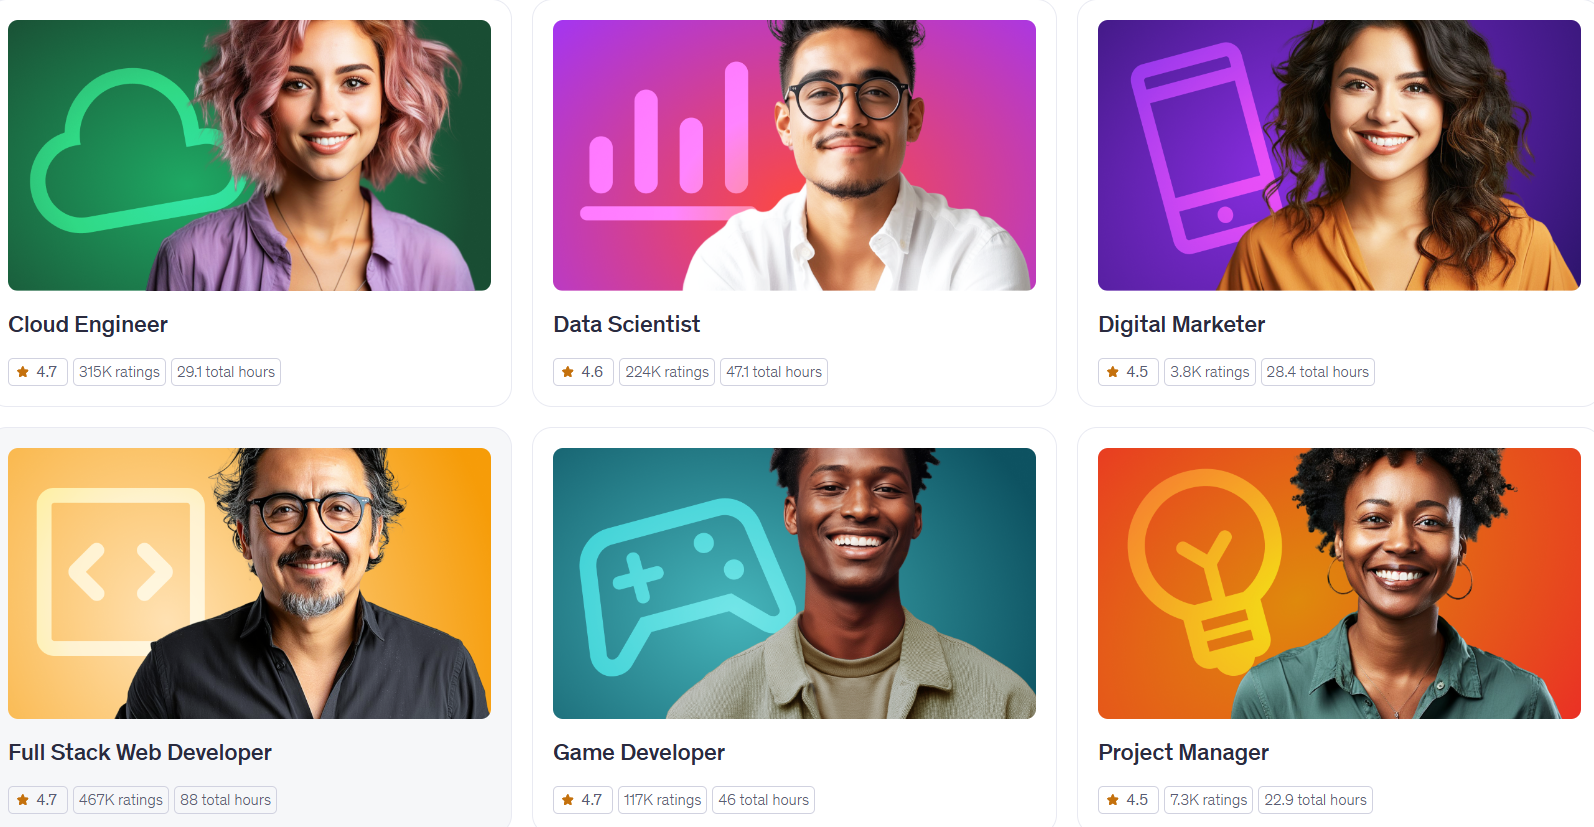Open the Game Developer course title
The height and width of the screenshot is (827, 1594).
point(639,752)
